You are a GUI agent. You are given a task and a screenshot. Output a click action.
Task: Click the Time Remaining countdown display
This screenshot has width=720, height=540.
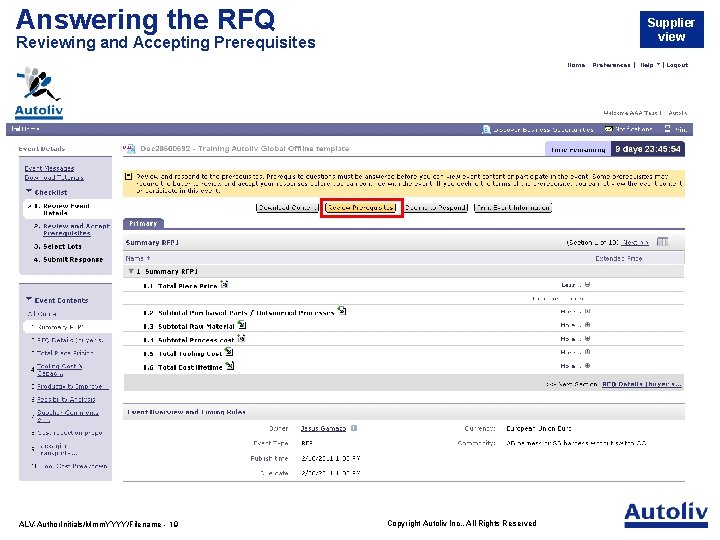615,149
